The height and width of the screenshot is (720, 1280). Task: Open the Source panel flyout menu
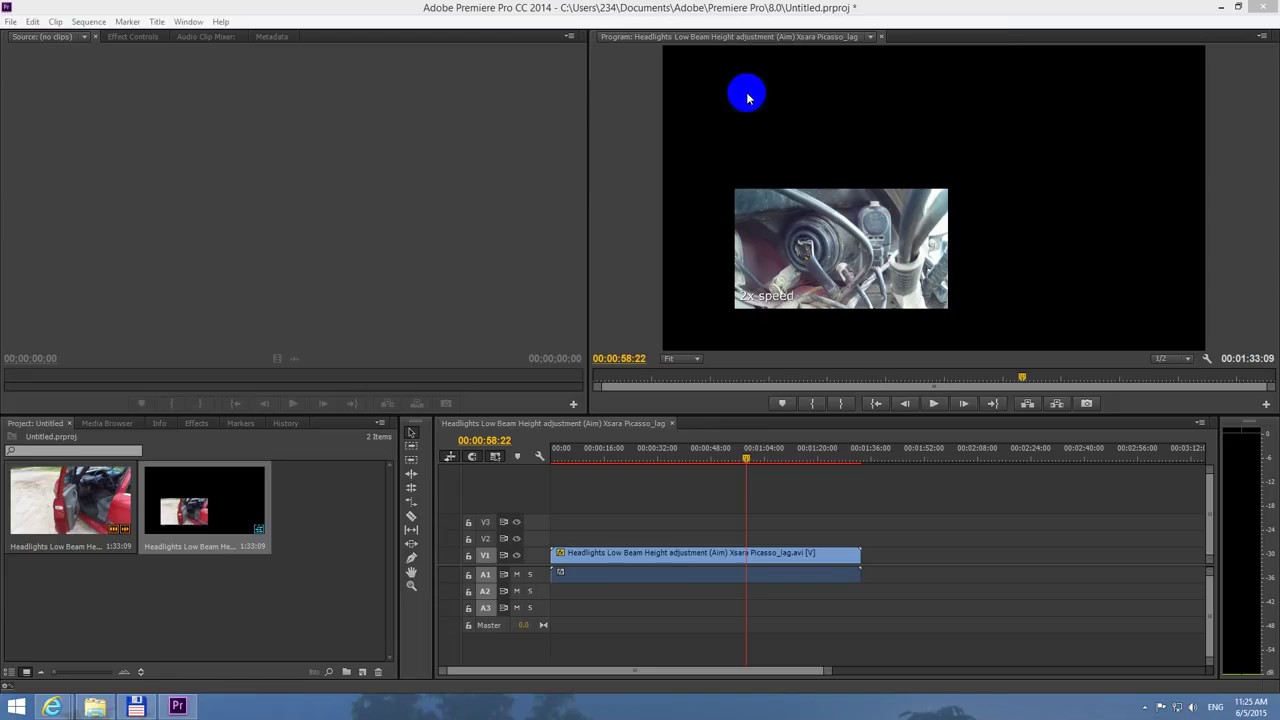coord(569,36)
